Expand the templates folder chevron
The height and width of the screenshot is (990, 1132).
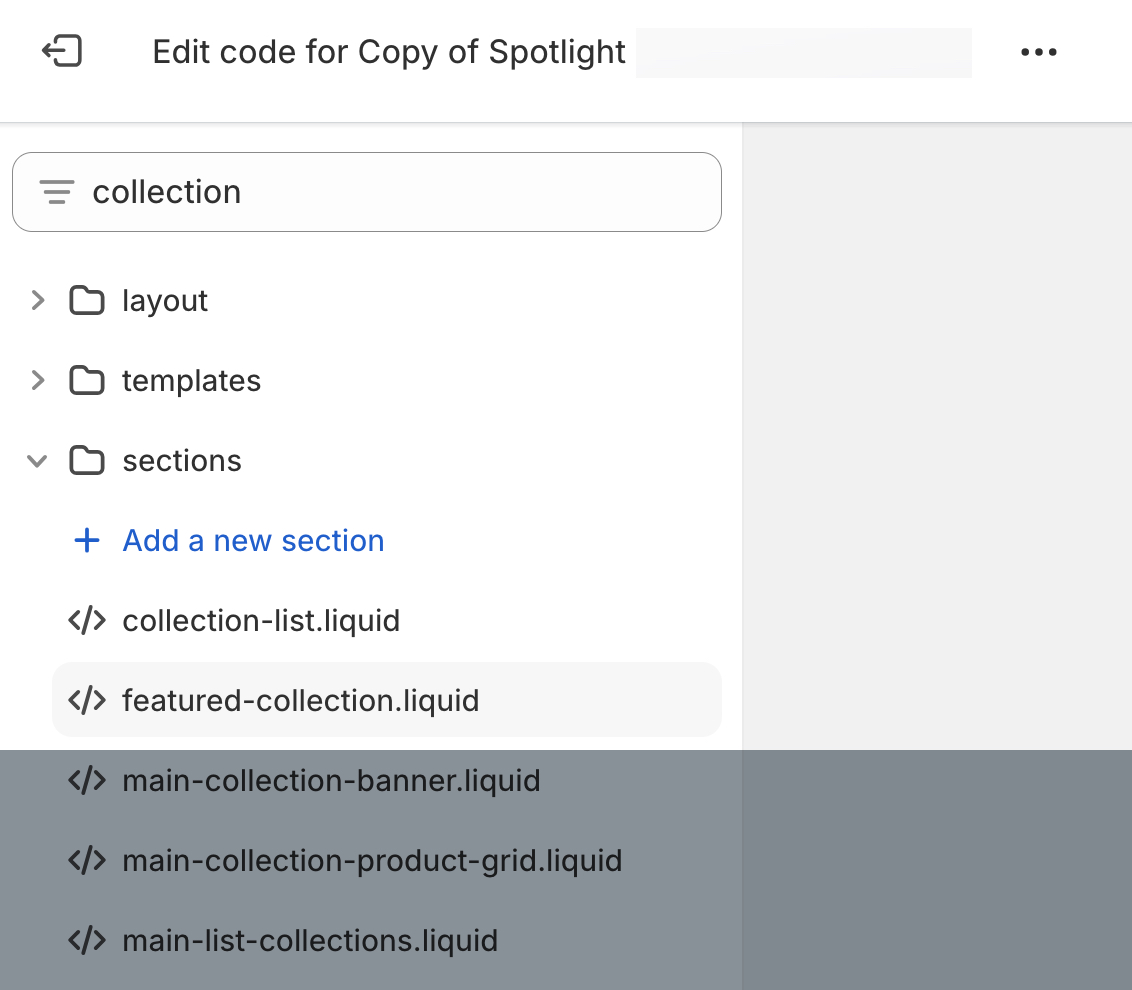tap(38, 380)
